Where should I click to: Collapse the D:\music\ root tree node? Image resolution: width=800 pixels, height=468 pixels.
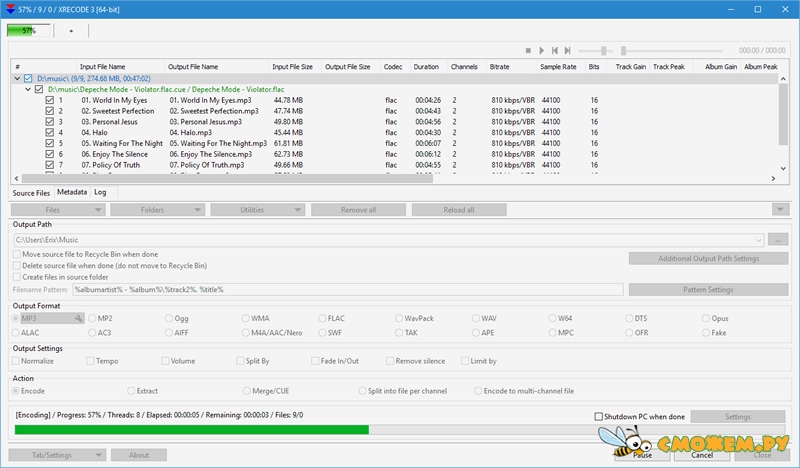tap(17, 79)
